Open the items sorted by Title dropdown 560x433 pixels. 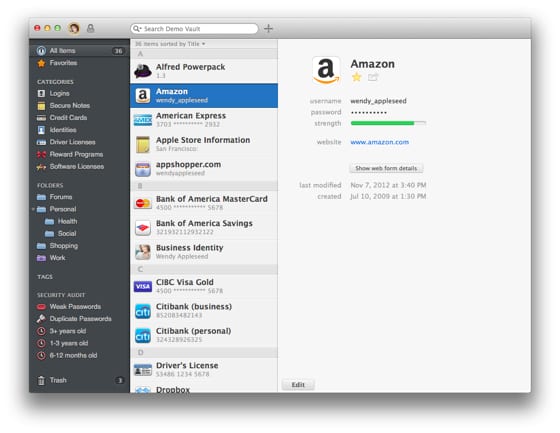click(170, 44)
